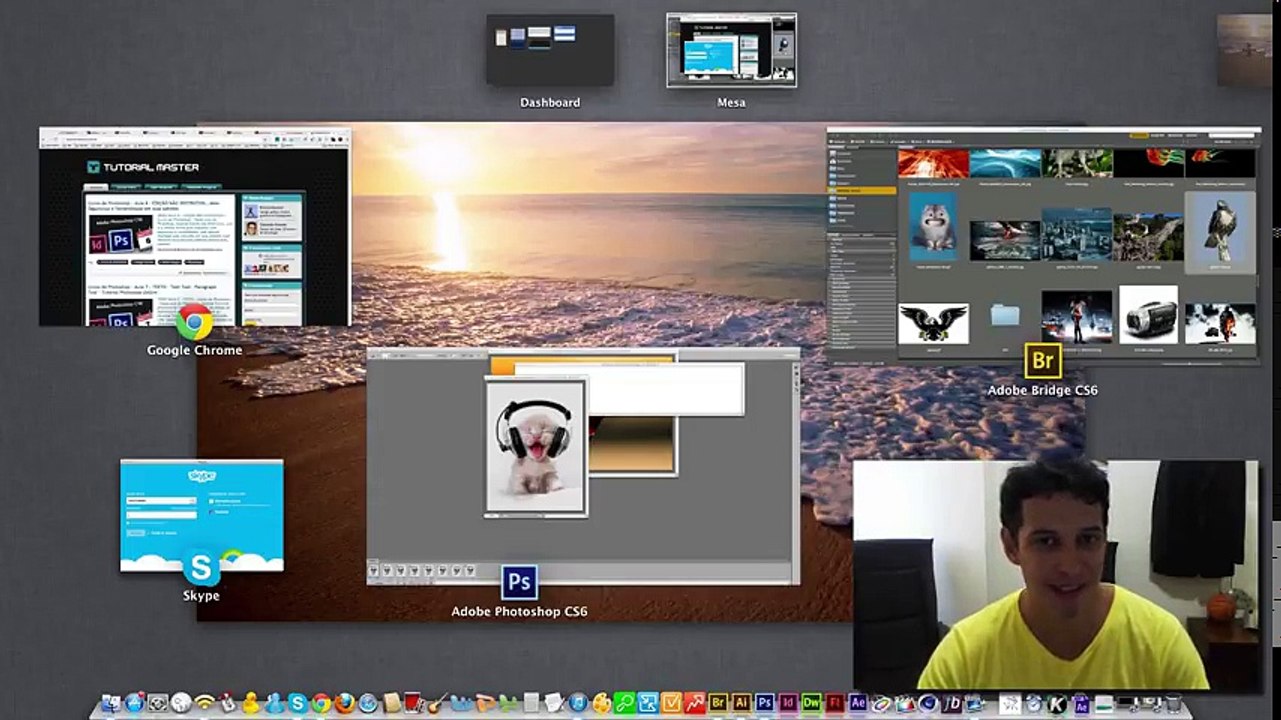Click the highlighted yellow folder in Bridge sidebar

[862, 190]
